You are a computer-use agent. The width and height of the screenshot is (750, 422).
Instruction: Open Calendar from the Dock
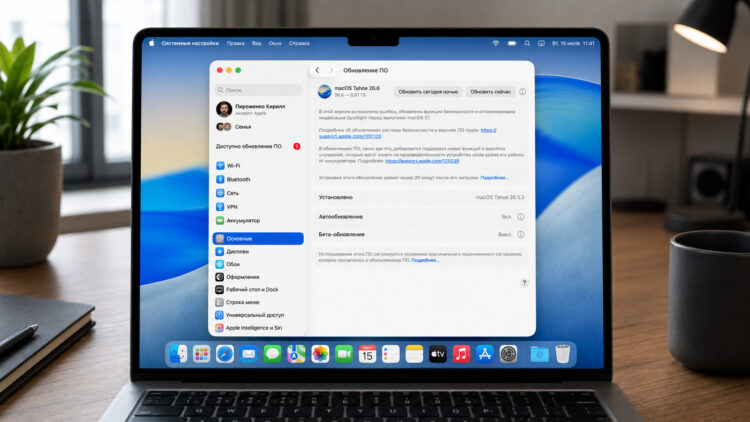coord(367,355)
